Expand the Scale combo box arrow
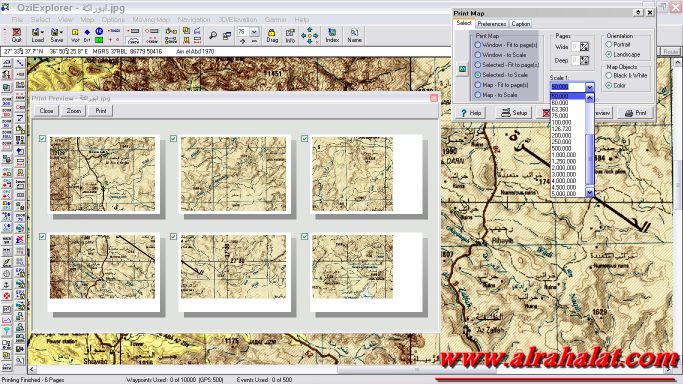Image resolution: width=683 pixels, height=384 pixels. click(589, 87)
